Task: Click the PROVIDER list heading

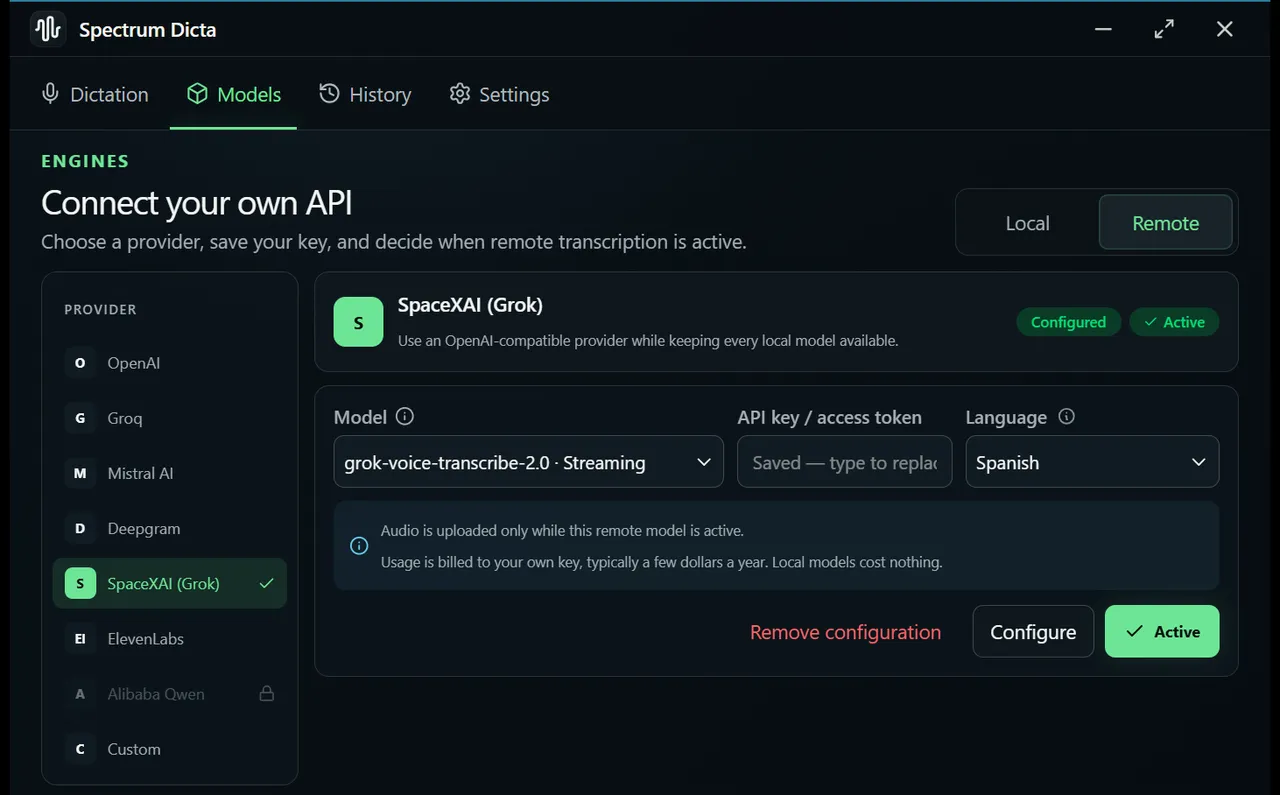Action: [x=100, y=309]
